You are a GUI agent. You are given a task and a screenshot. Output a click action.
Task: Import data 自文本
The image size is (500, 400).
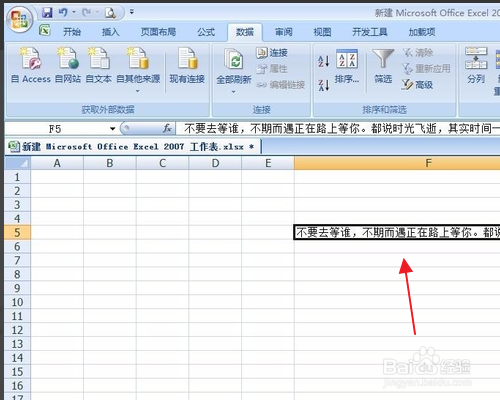click(x=98, y=65)
